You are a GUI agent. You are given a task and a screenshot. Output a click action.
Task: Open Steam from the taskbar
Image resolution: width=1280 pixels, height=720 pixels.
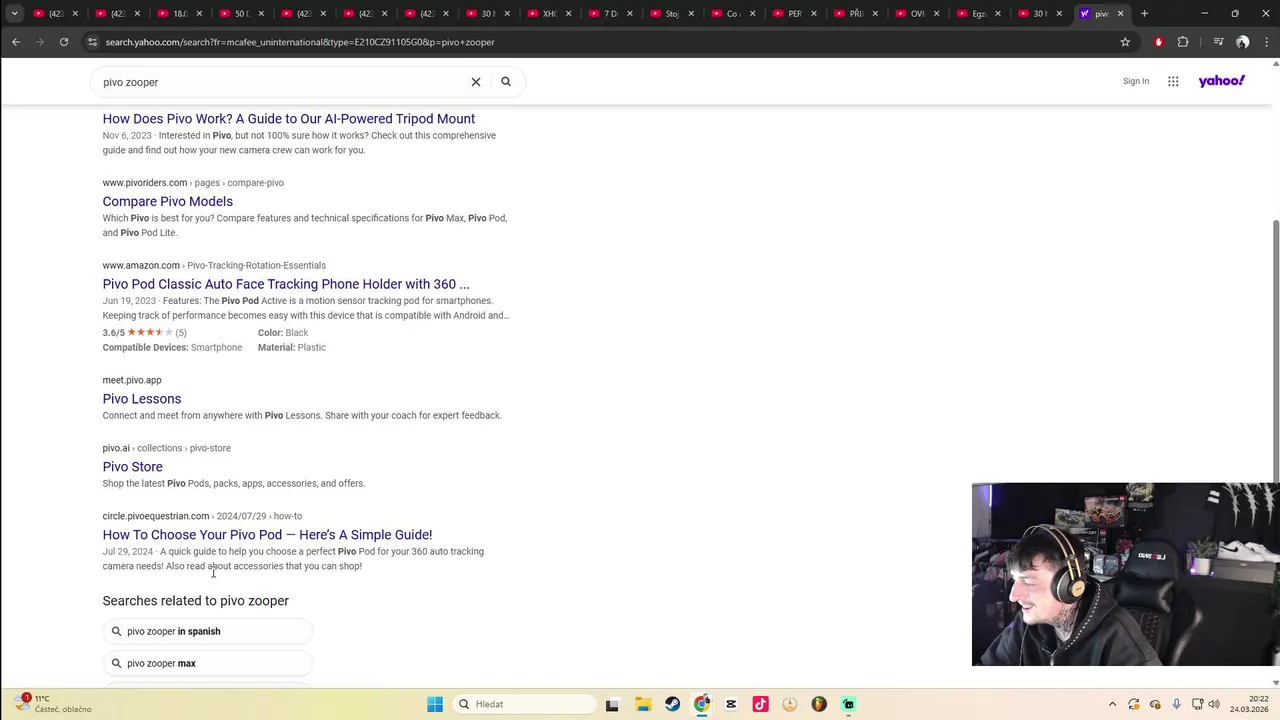coord(672,704)
